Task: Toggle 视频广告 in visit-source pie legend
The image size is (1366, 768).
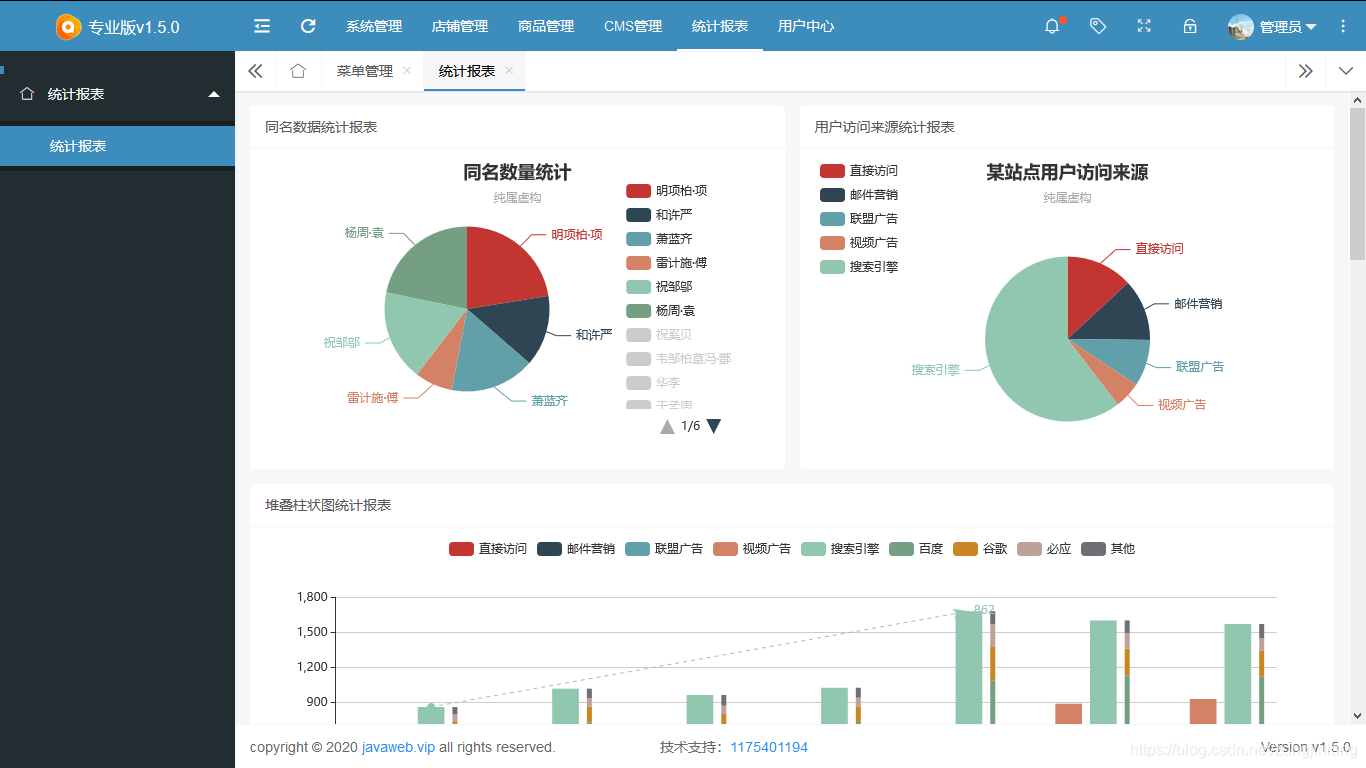Action: (859, 243)
